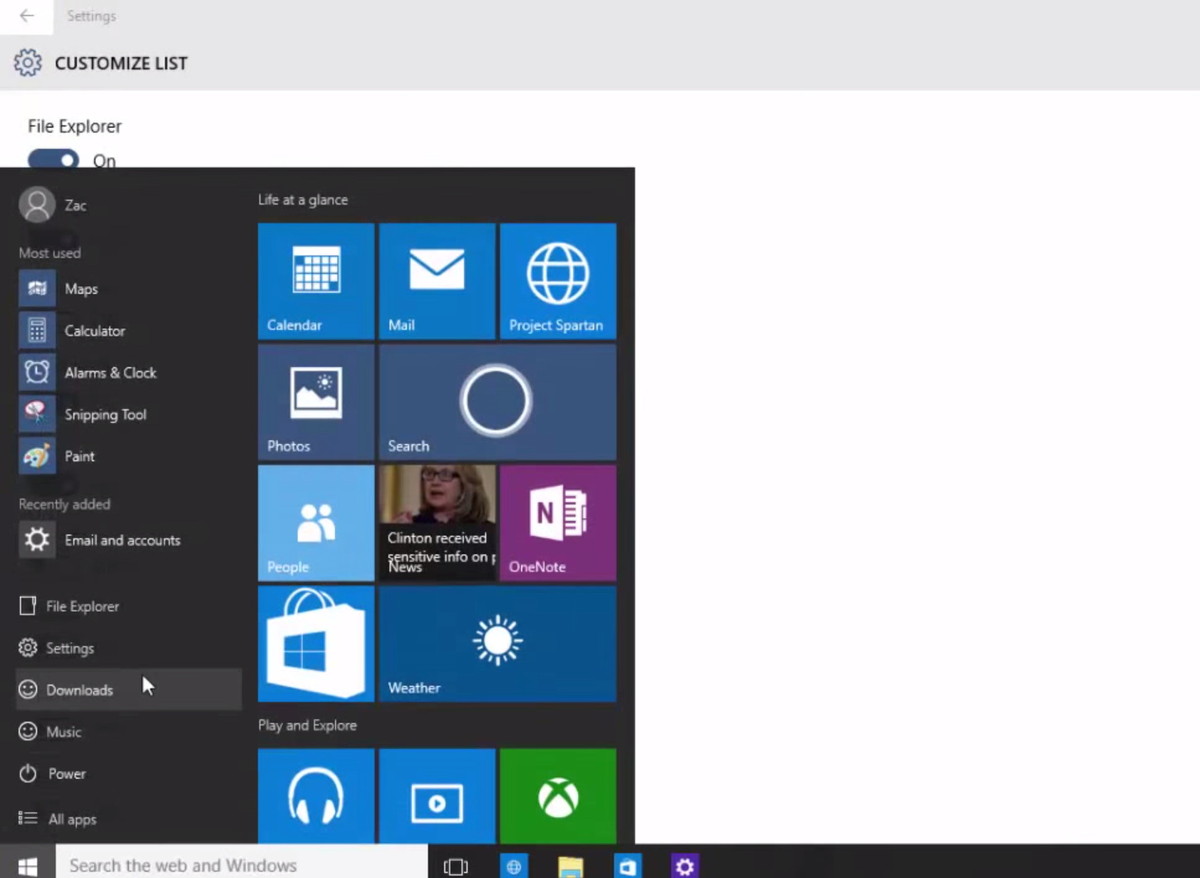Click the Cortana Search tile
The height and width of the screenshot is (878, 1200).
point(497,402)
